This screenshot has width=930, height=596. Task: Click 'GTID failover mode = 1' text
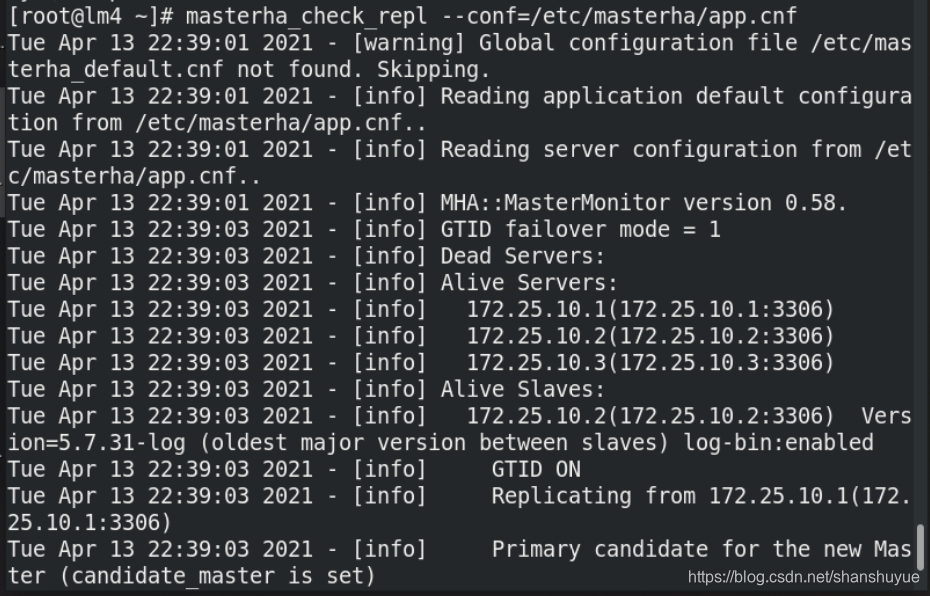click(580, 230)
